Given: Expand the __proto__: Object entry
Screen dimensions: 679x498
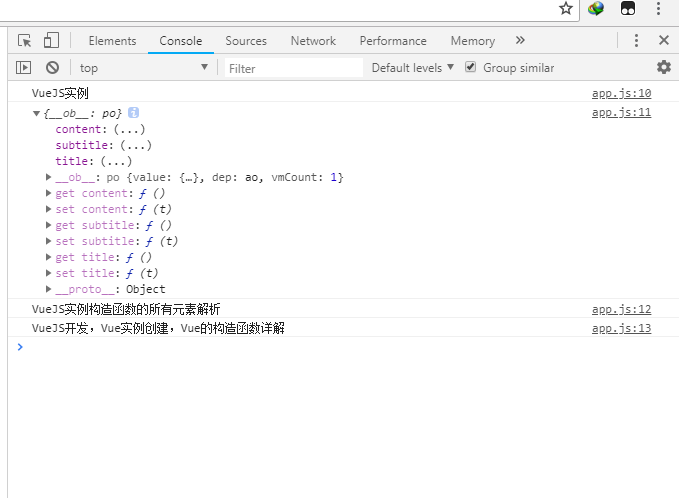Looking at the screenshot, I should [x=48, y=289].
